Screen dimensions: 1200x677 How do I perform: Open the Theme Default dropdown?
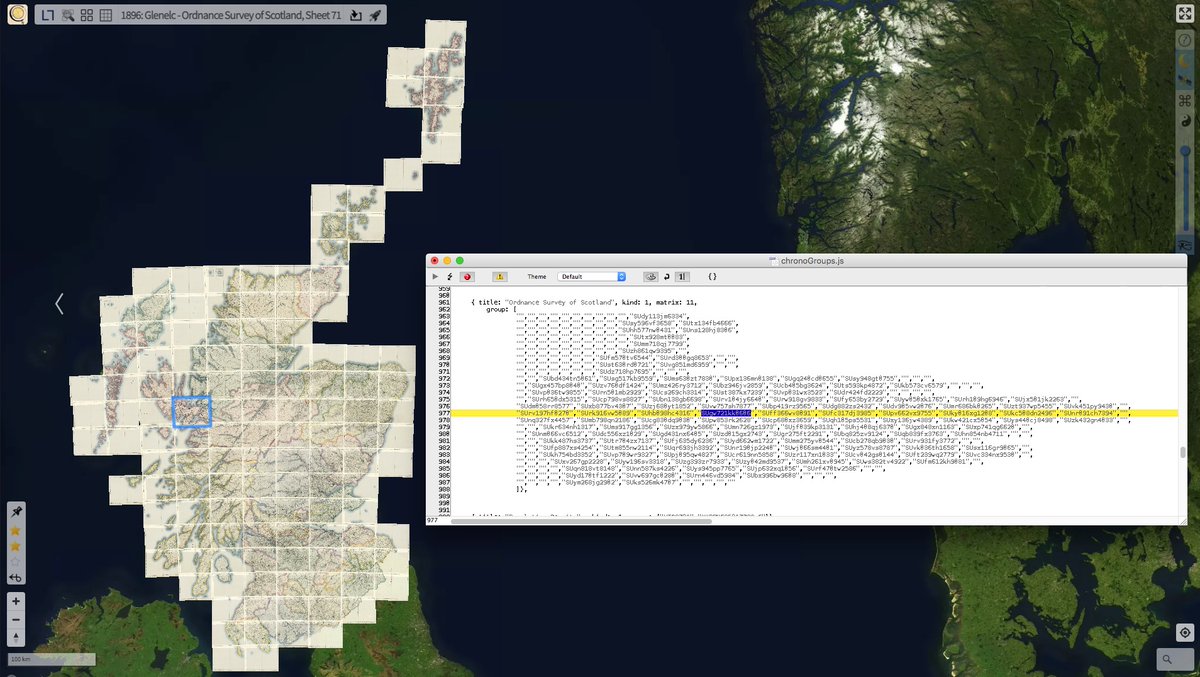point(592,276)
